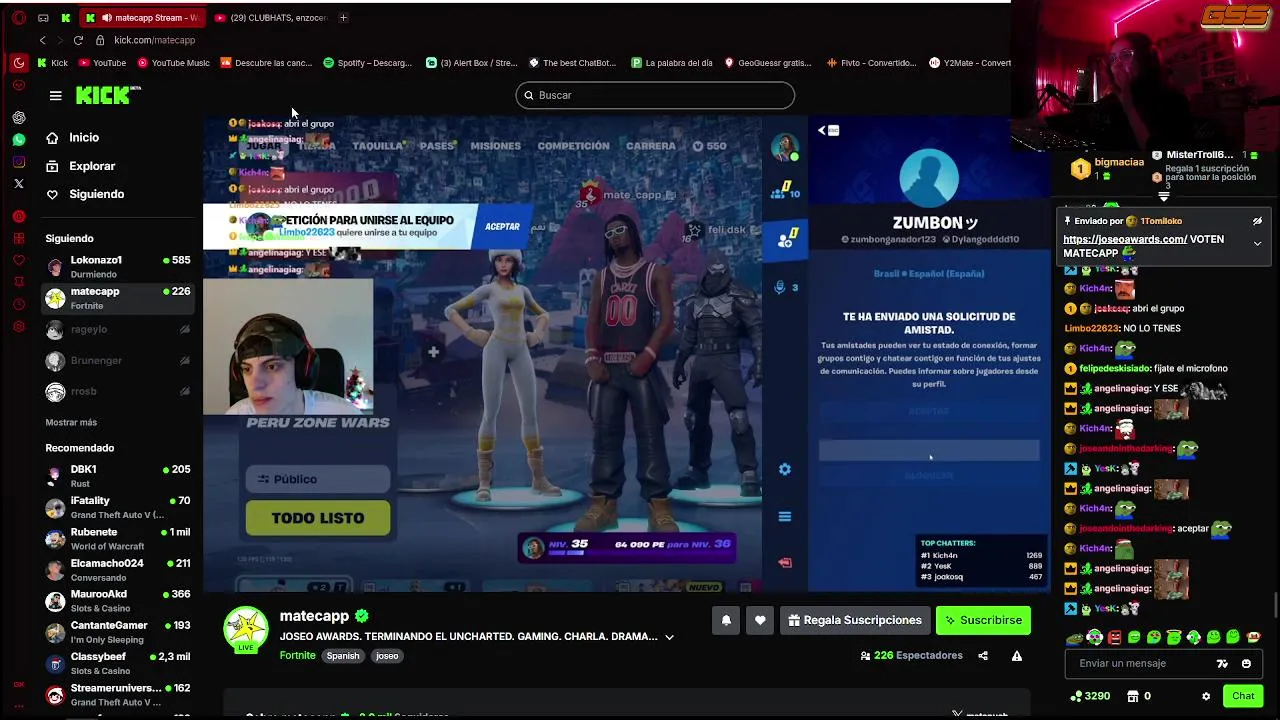Open ChatGPT in the Opera sidebar
The image size is (1280, 720).
tap(19, 117)
